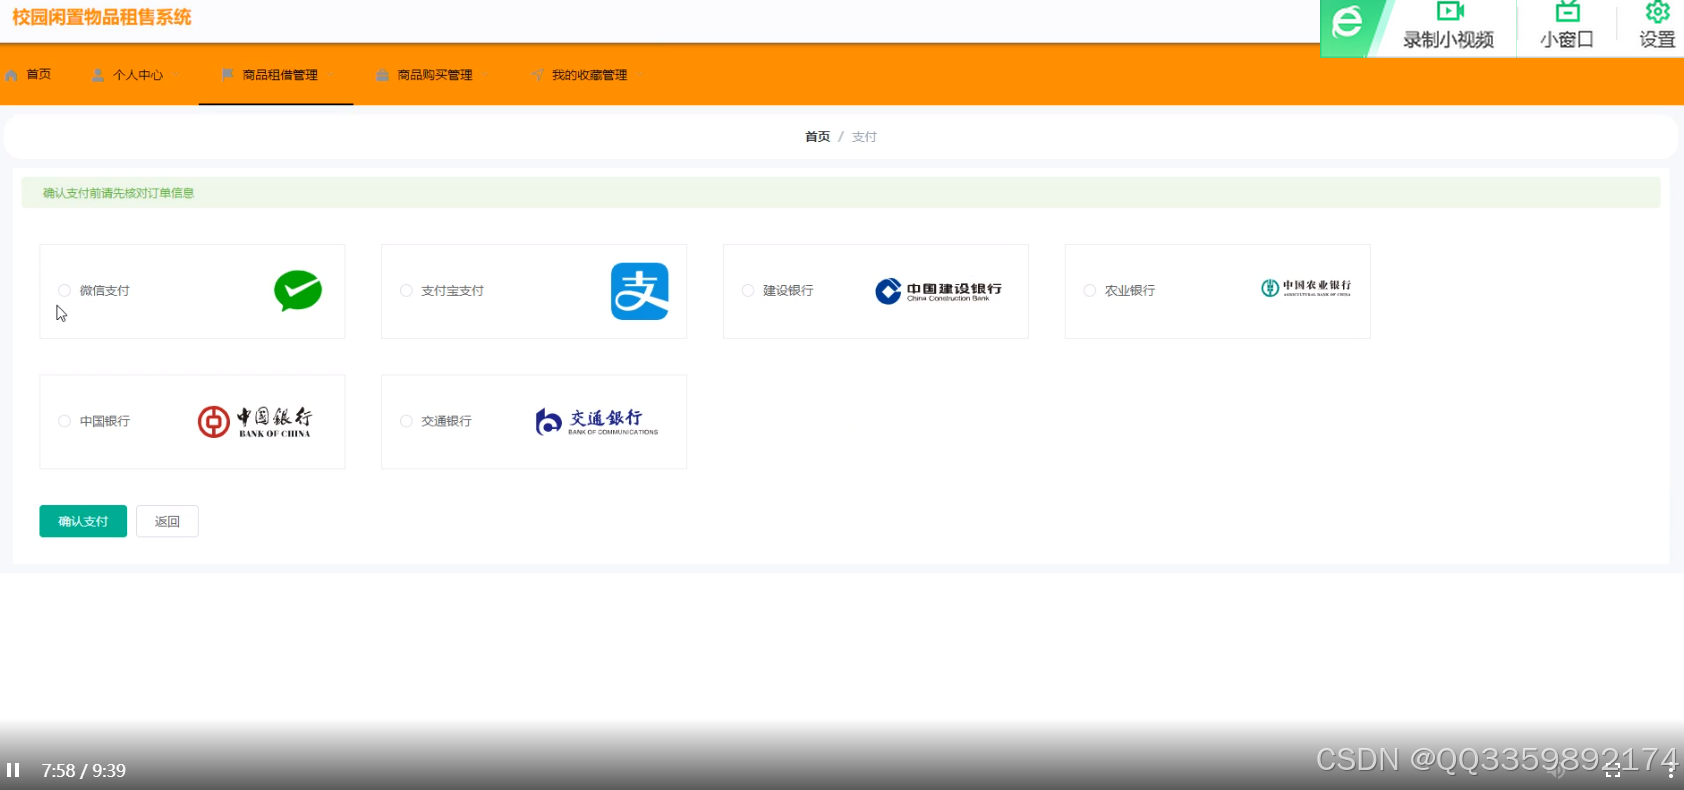Click the green browser e logo

tap(1348, 22)
